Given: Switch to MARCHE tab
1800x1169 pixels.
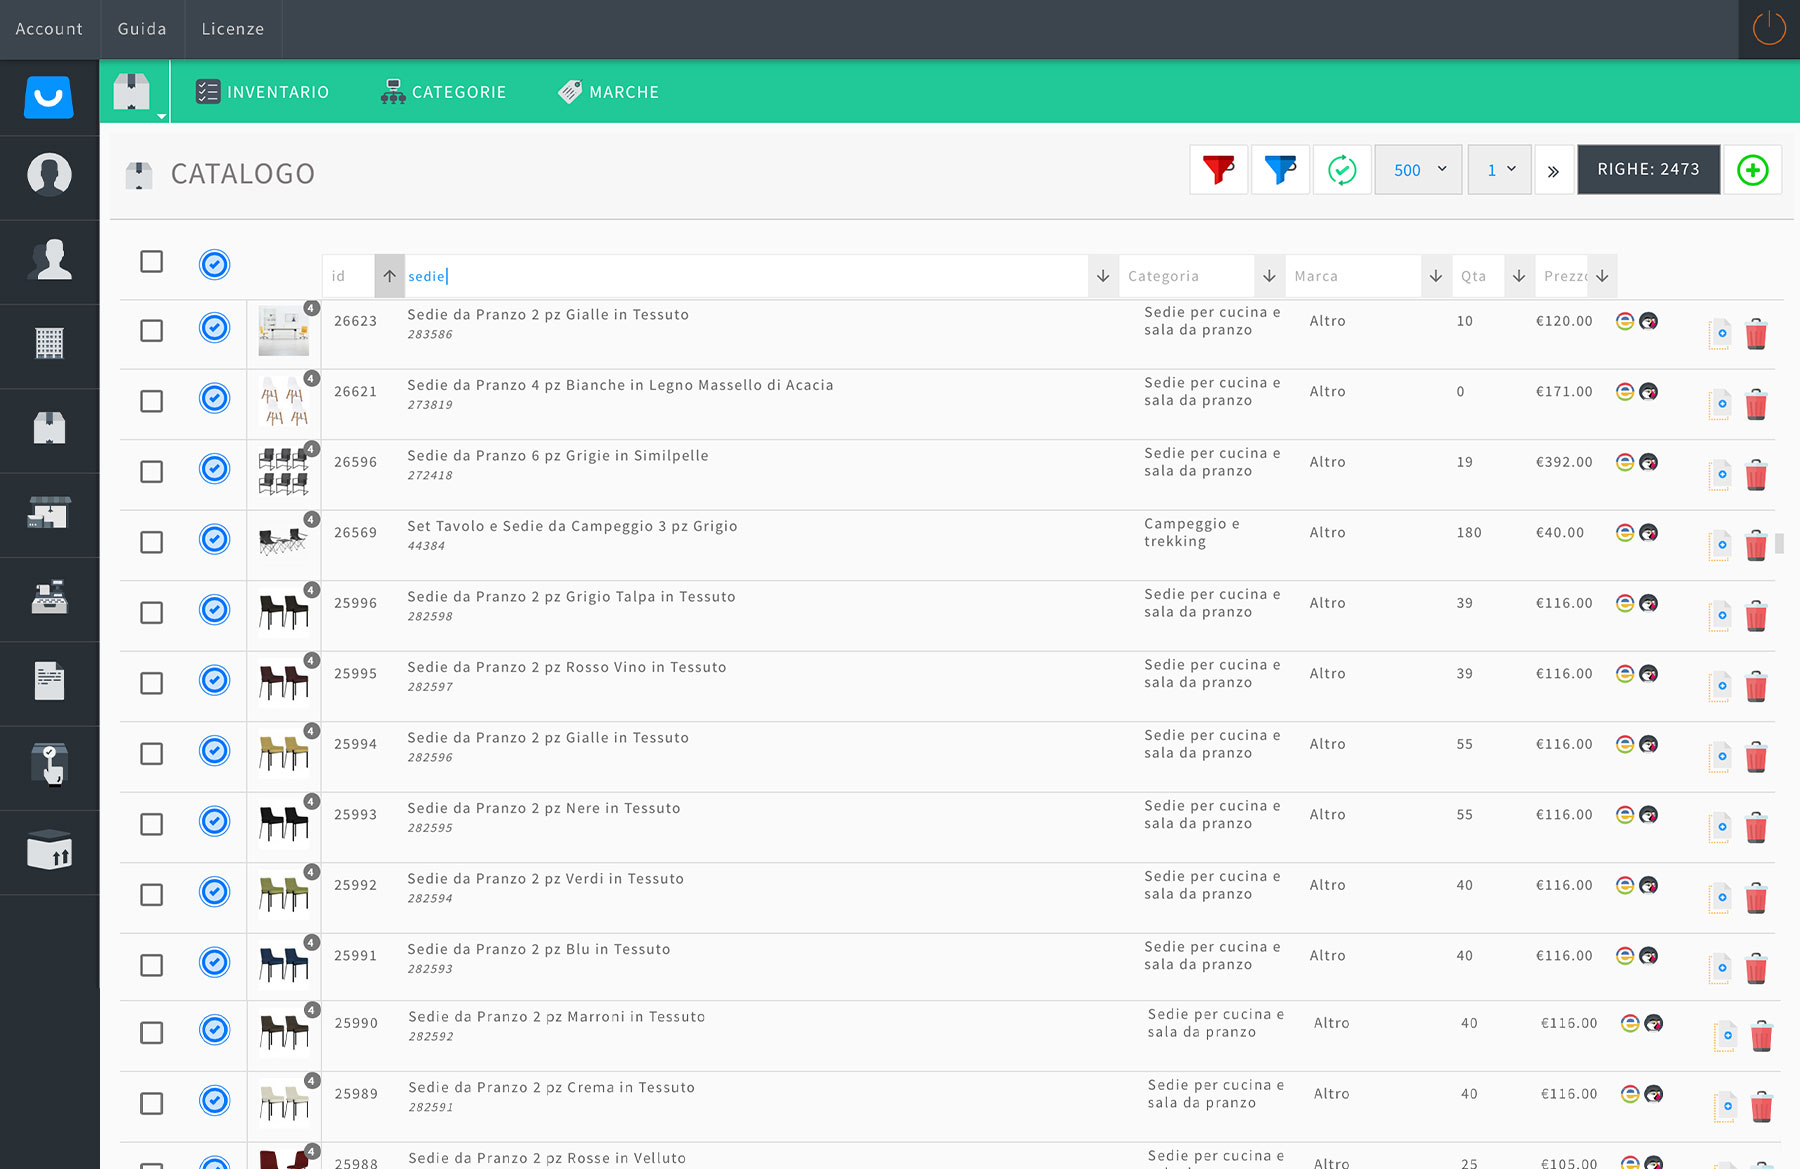Looking at the screenshot, I should pos(608,92).
